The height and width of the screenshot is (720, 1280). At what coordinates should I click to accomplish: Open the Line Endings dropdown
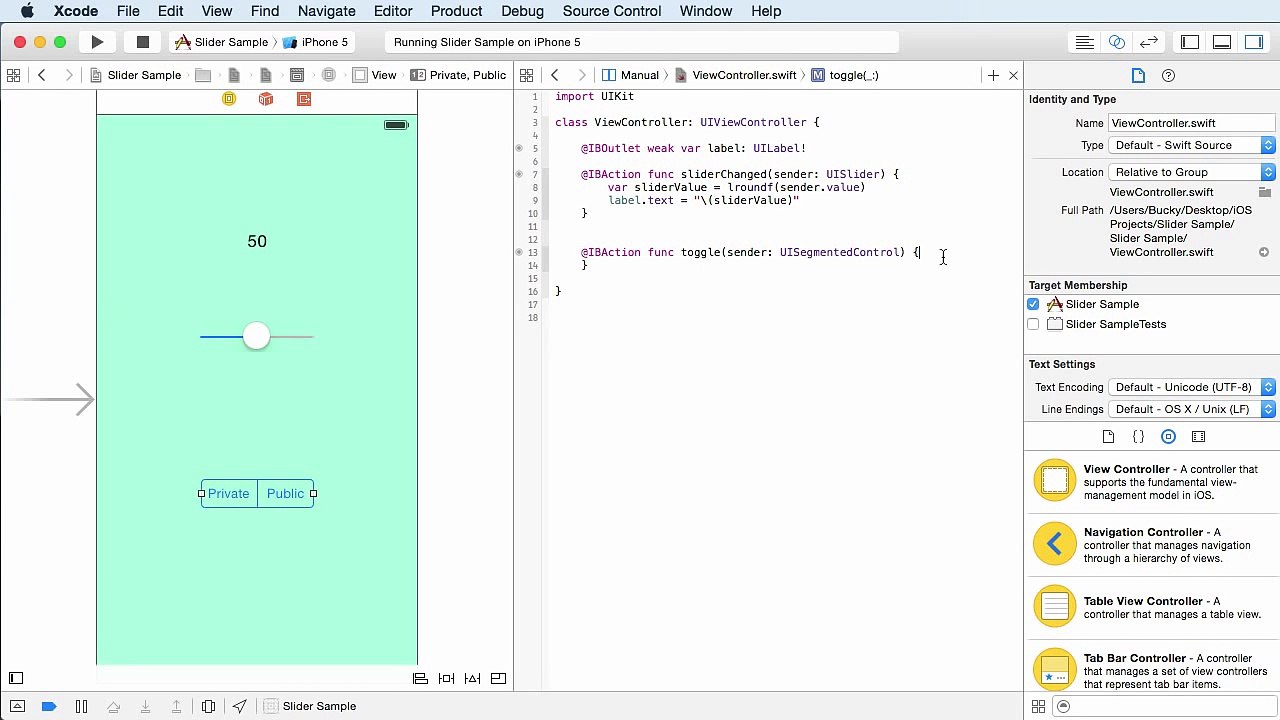[1192, 409]
